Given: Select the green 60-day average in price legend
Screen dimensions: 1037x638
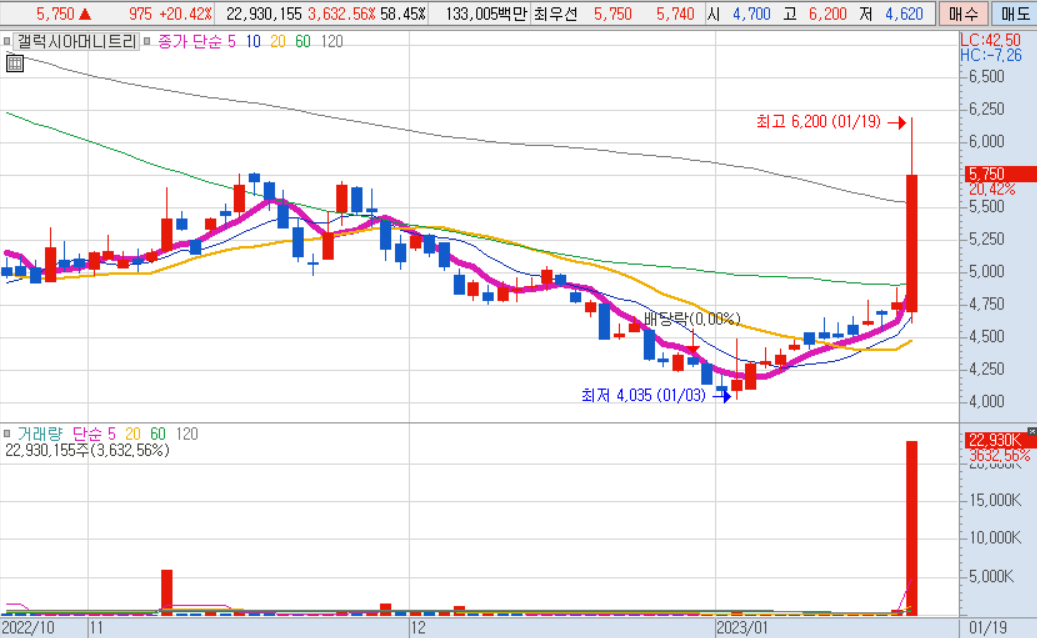Looking at the screenshot, I should 303,42.
